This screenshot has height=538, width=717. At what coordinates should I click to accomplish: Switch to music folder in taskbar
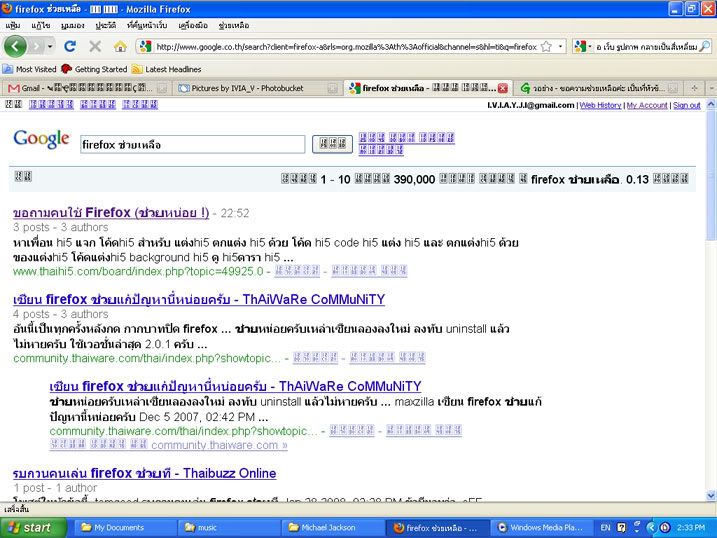pyautogui.click(x=229, y=527)
